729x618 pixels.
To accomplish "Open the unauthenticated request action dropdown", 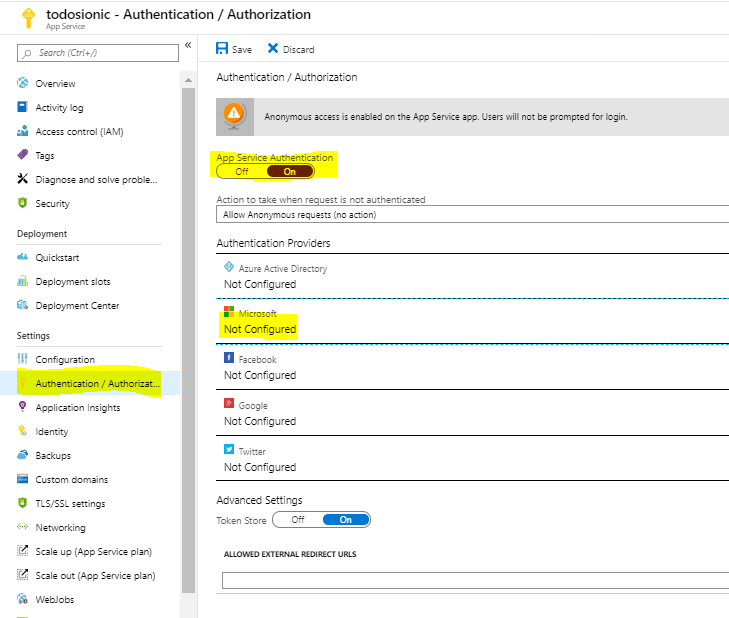I will tap(472, 215).
